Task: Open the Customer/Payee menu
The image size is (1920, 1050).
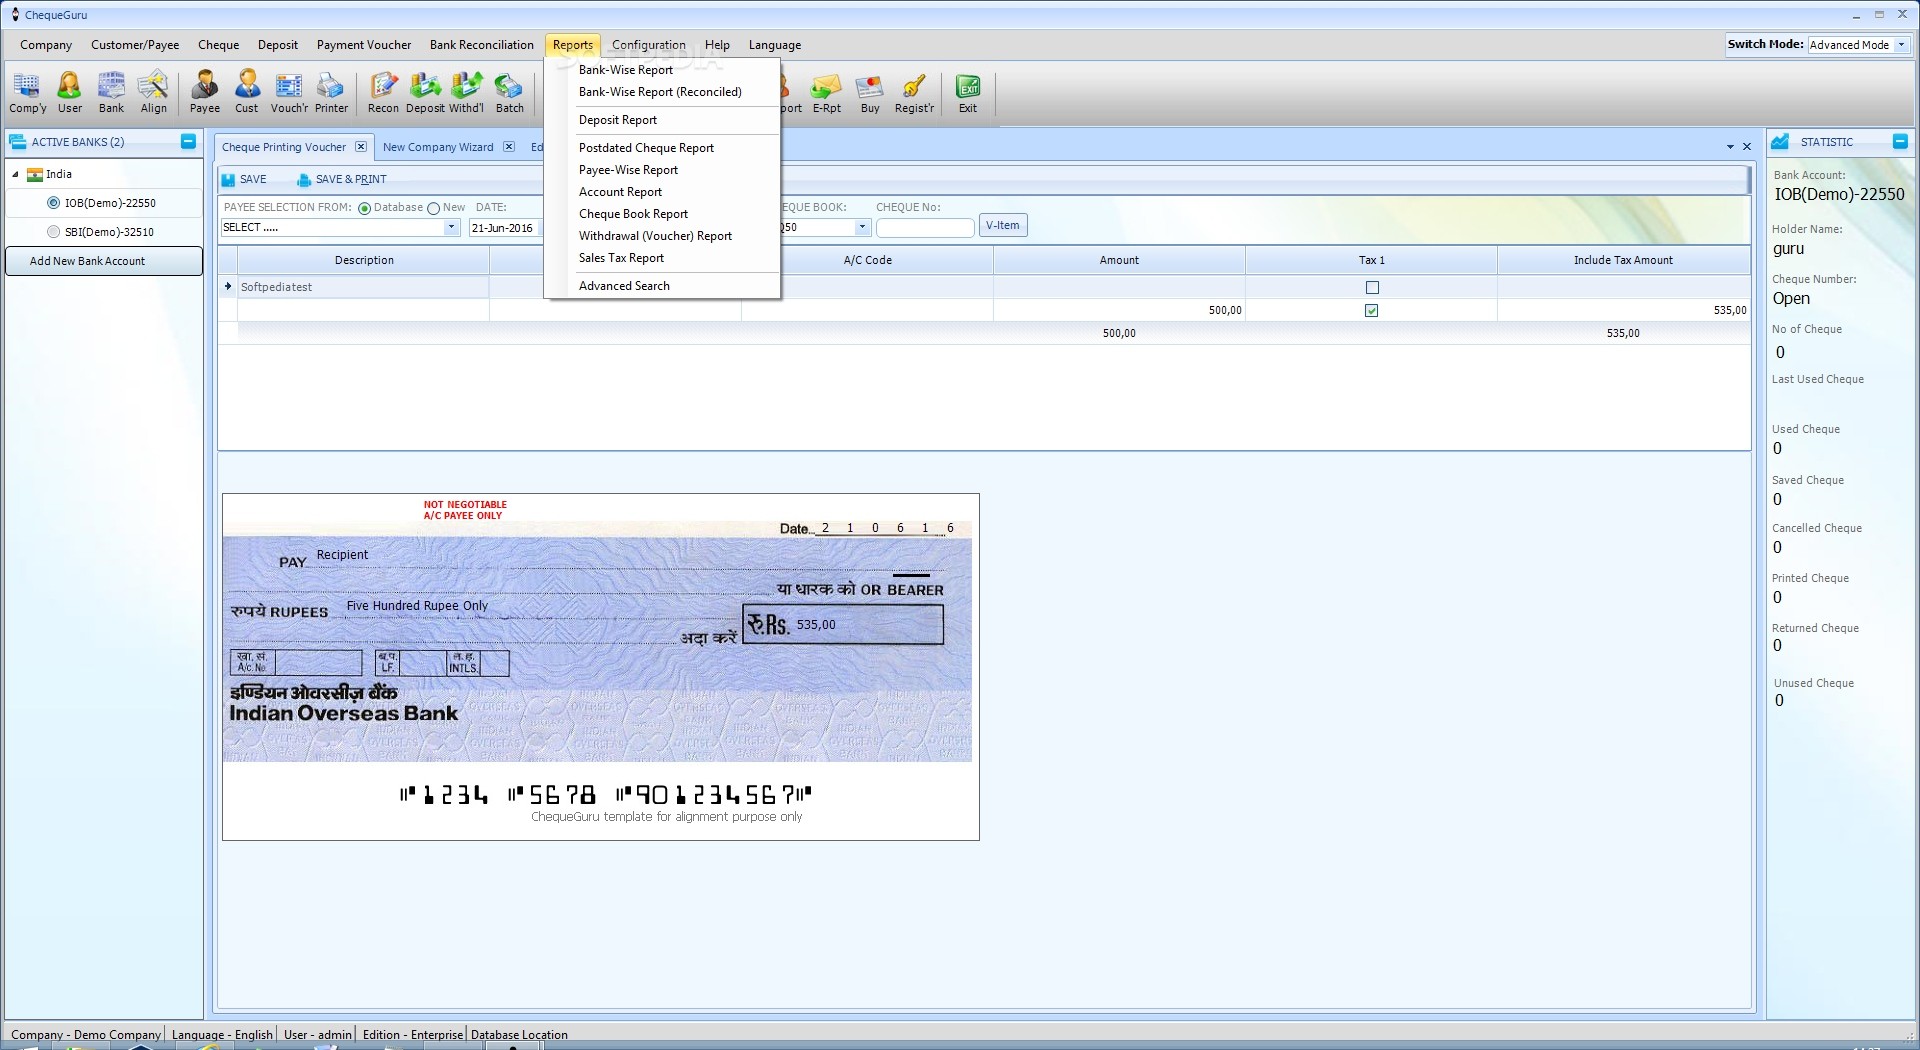Action: click(135, 45)
